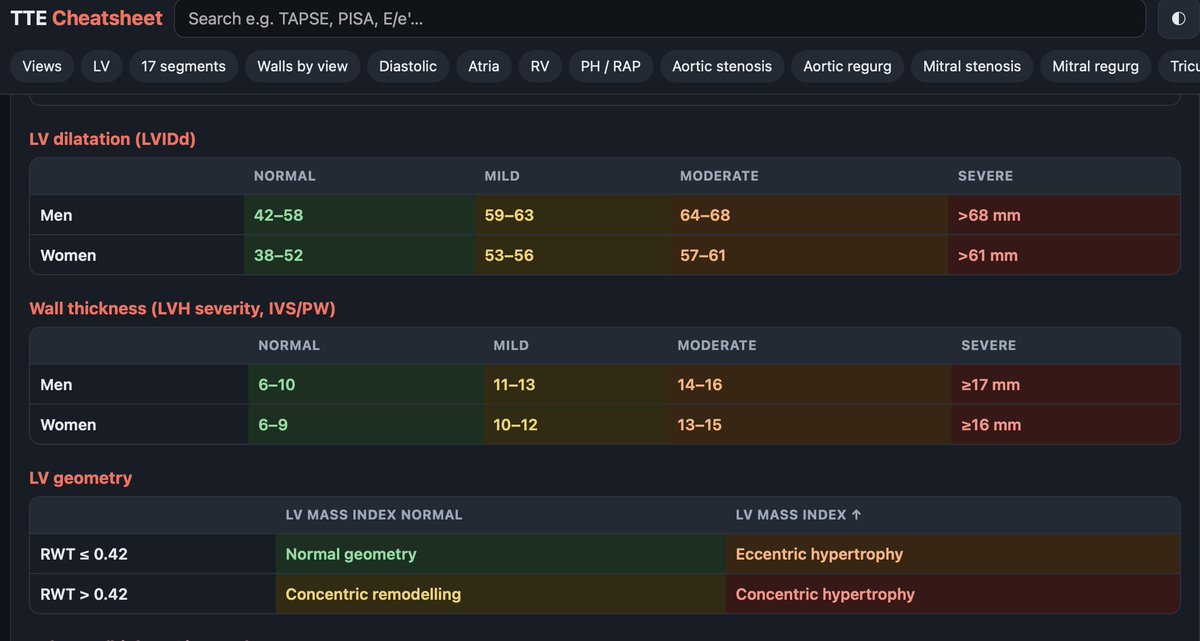Click the >68 mm severe cell
This screenshot has width=1200, height=641.
click(1064, 215)
